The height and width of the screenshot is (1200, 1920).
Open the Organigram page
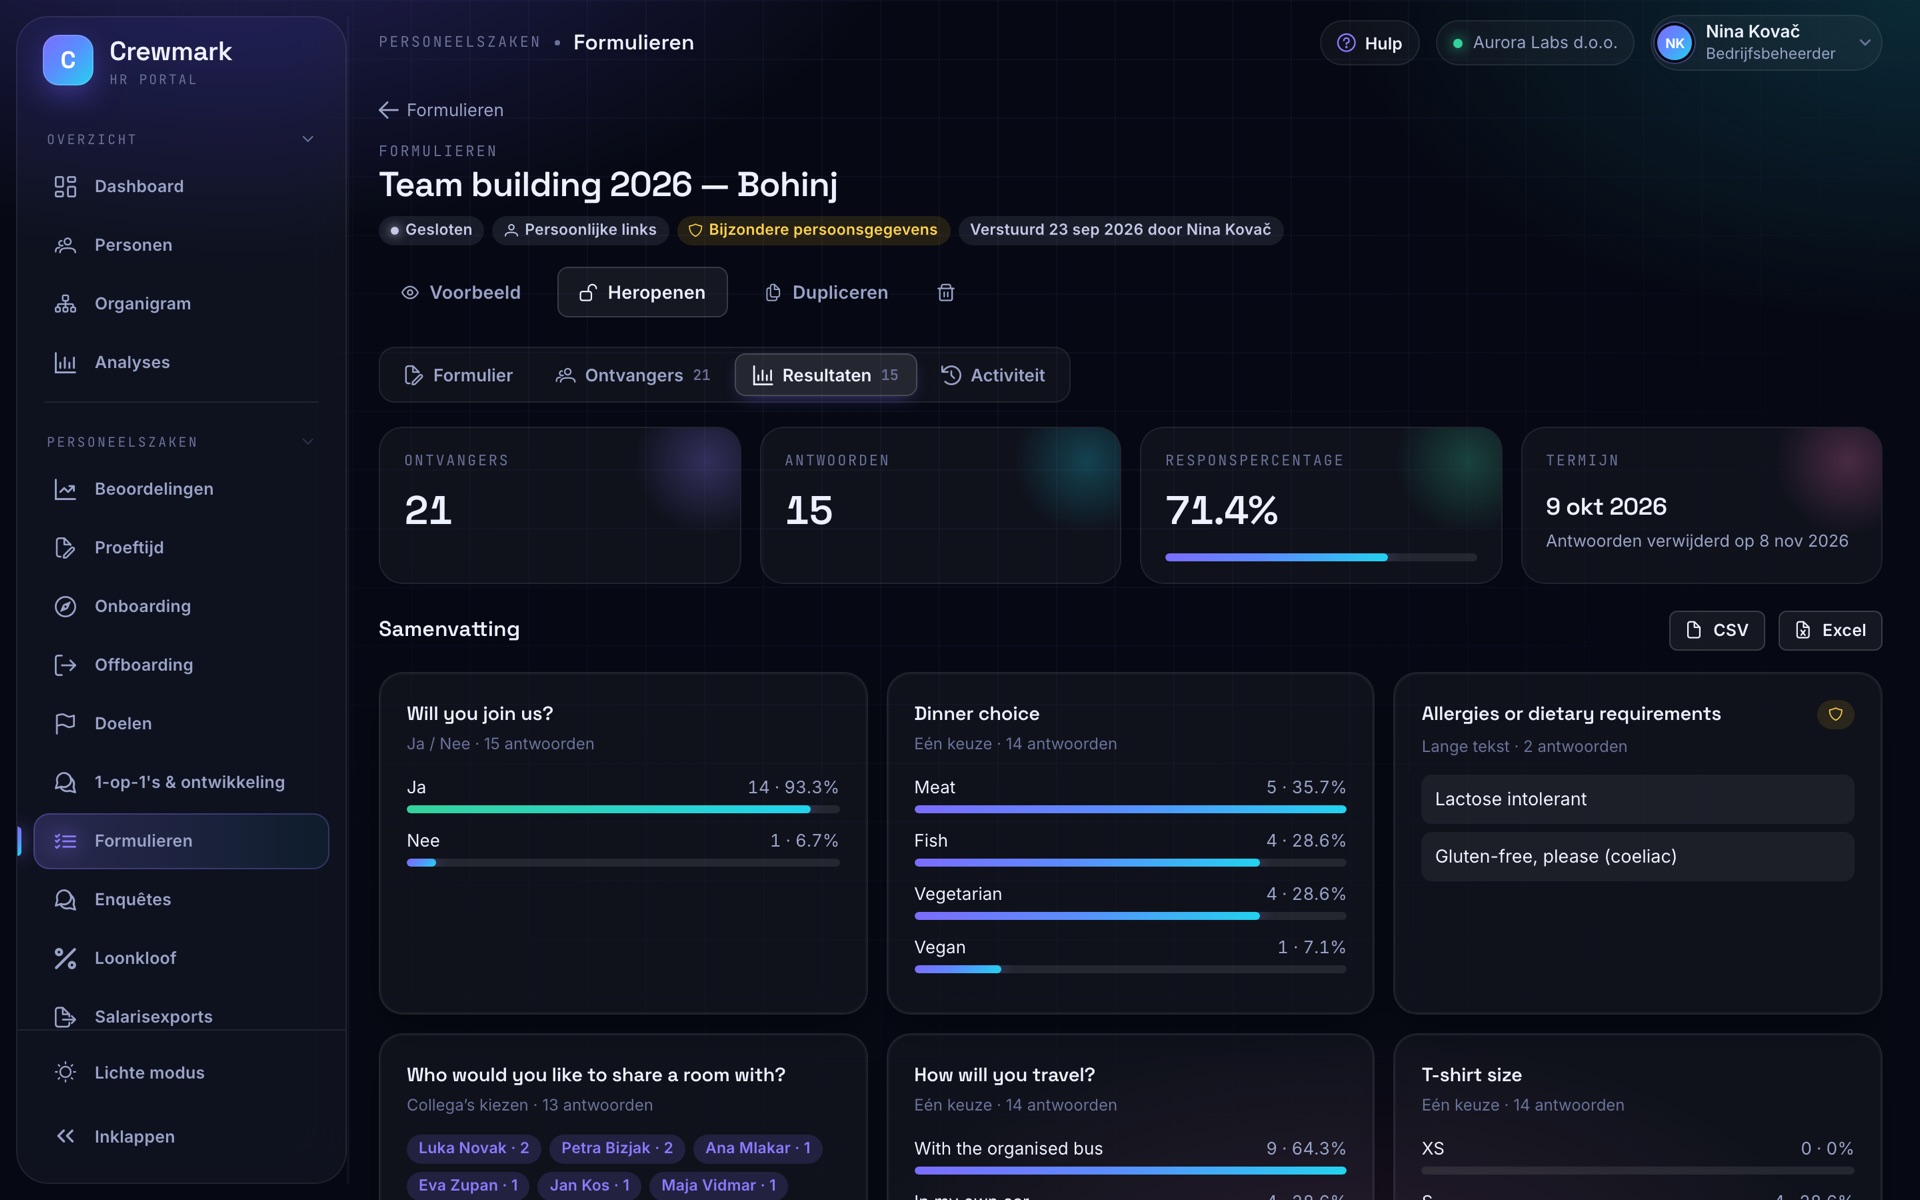[181, 304]
